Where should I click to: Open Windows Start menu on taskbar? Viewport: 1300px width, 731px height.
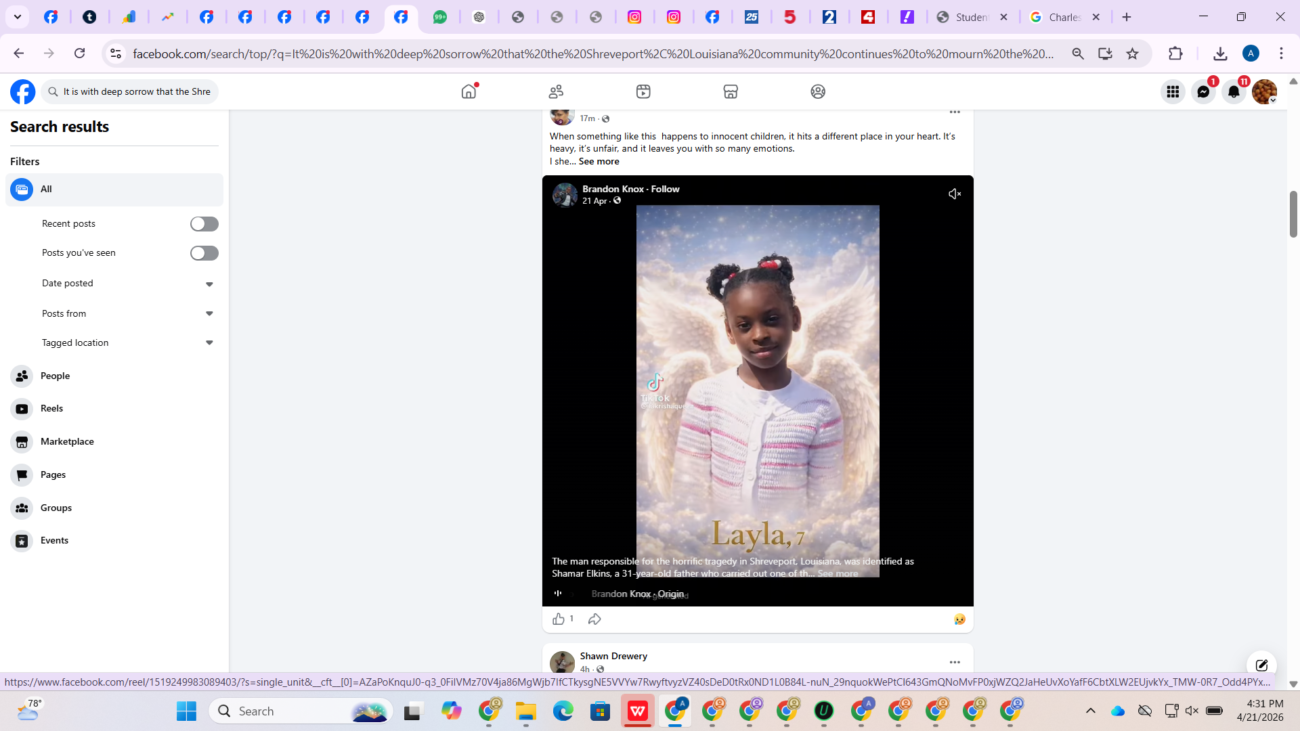tap(186, 711)
